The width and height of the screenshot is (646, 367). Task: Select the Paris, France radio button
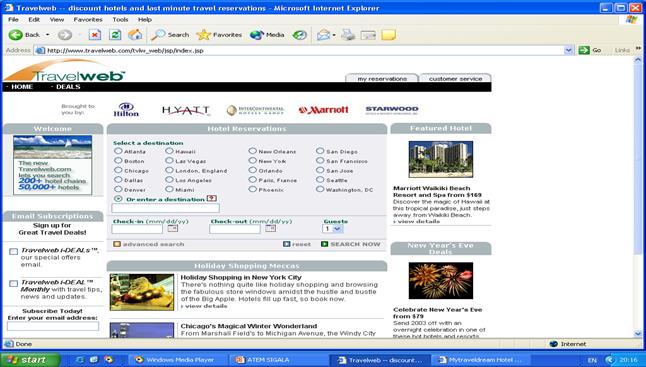click(253, 180)
